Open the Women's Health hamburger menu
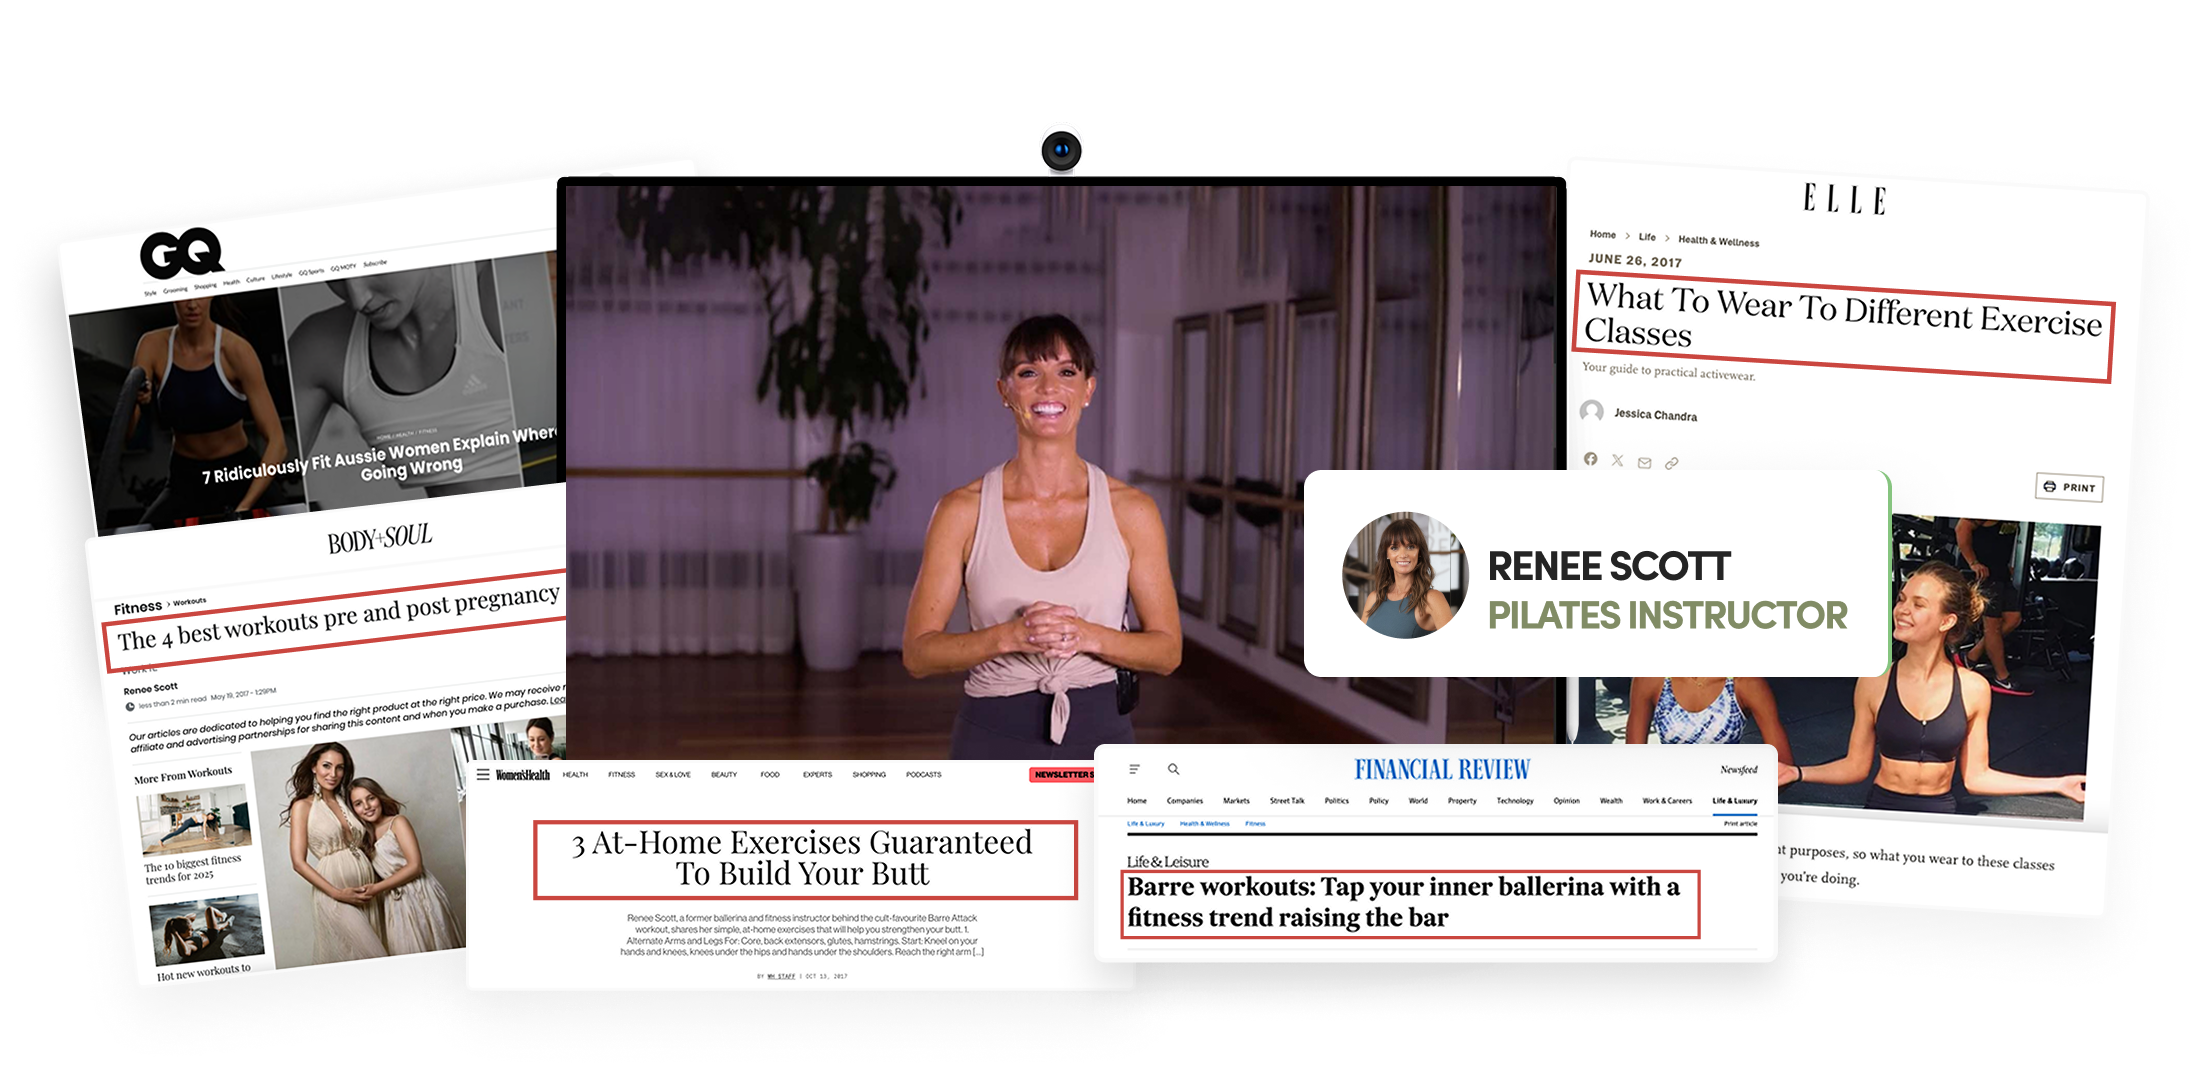 (x=483, y=775)
